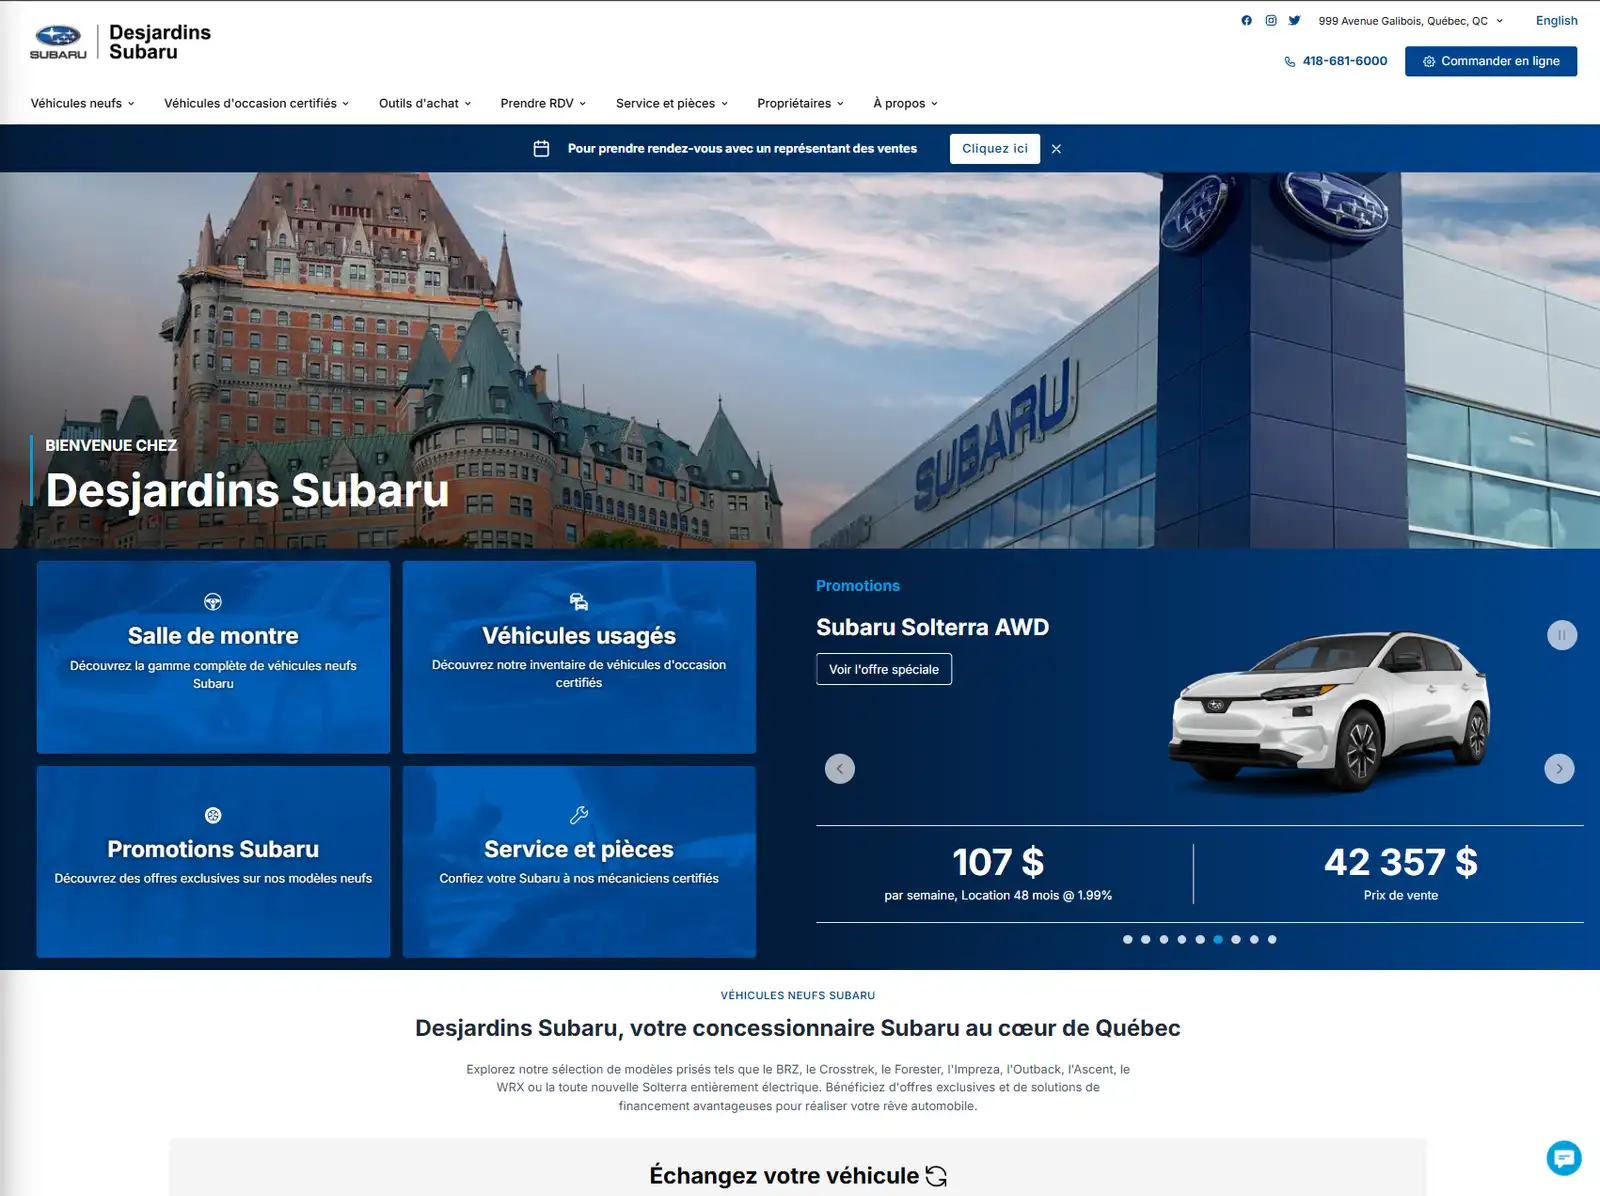Image resolution: width=1600 pixels, height=1196 pixels.
Task: Open the Facebook social icon
Action: (1246, 20)
